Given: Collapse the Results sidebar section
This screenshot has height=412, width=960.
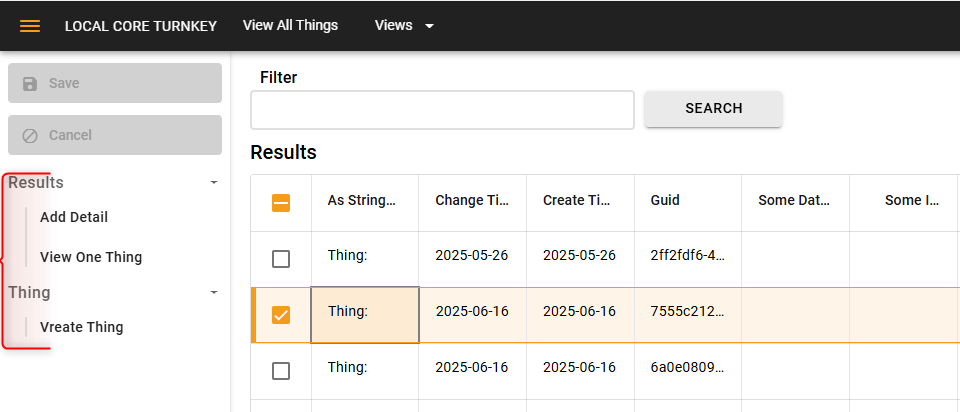Looking at the screenshot, I should pos(214,182).
